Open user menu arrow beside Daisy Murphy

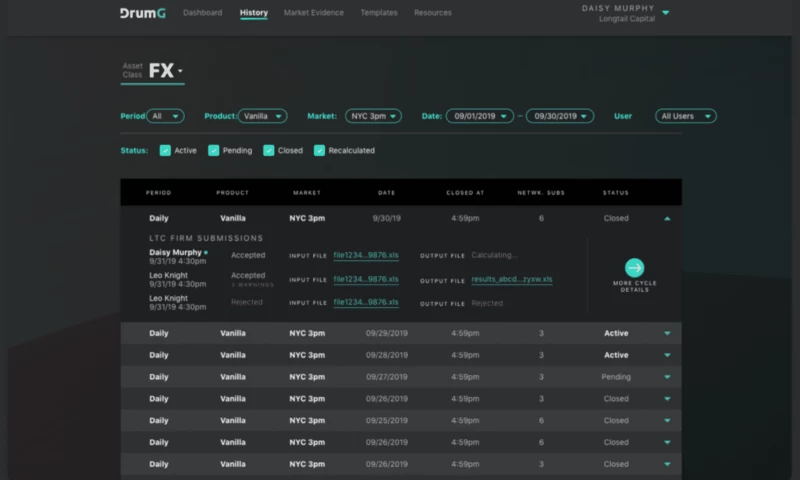pyautogui.click(x=666, y=13)
